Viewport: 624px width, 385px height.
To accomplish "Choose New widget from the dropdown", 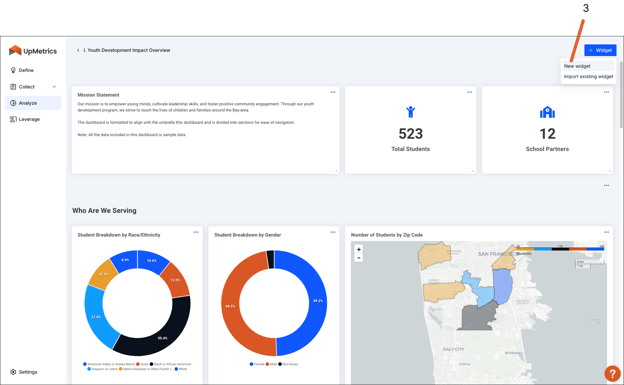I will pyautogui.click(x=588, y=66).
